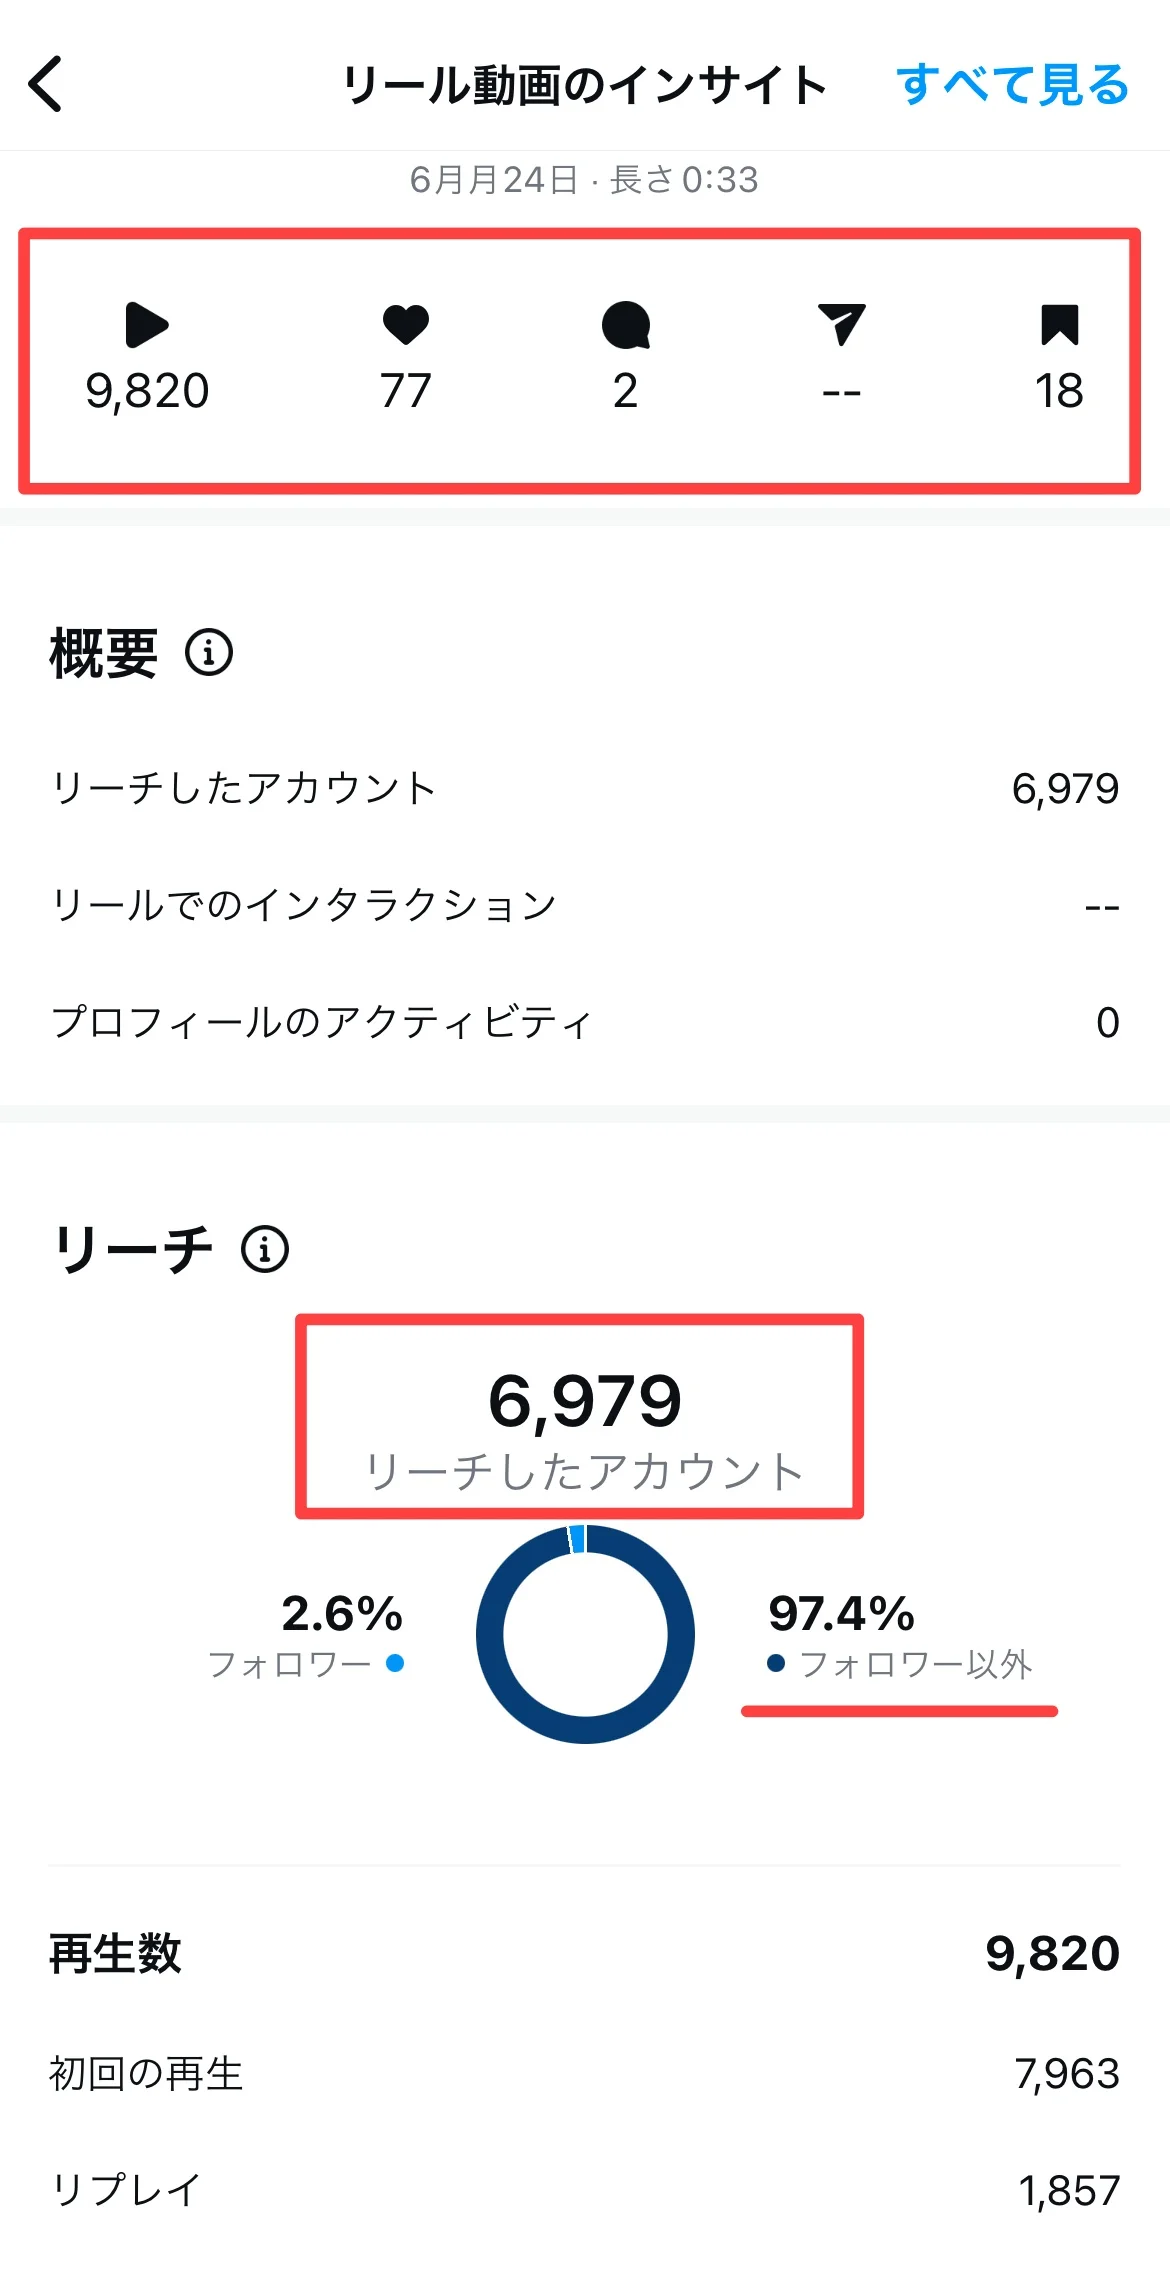Image resolution: width=1170 pixels, height=2272 pixels.
Task: Tap the back arrow icon
Action: point(46,84)
